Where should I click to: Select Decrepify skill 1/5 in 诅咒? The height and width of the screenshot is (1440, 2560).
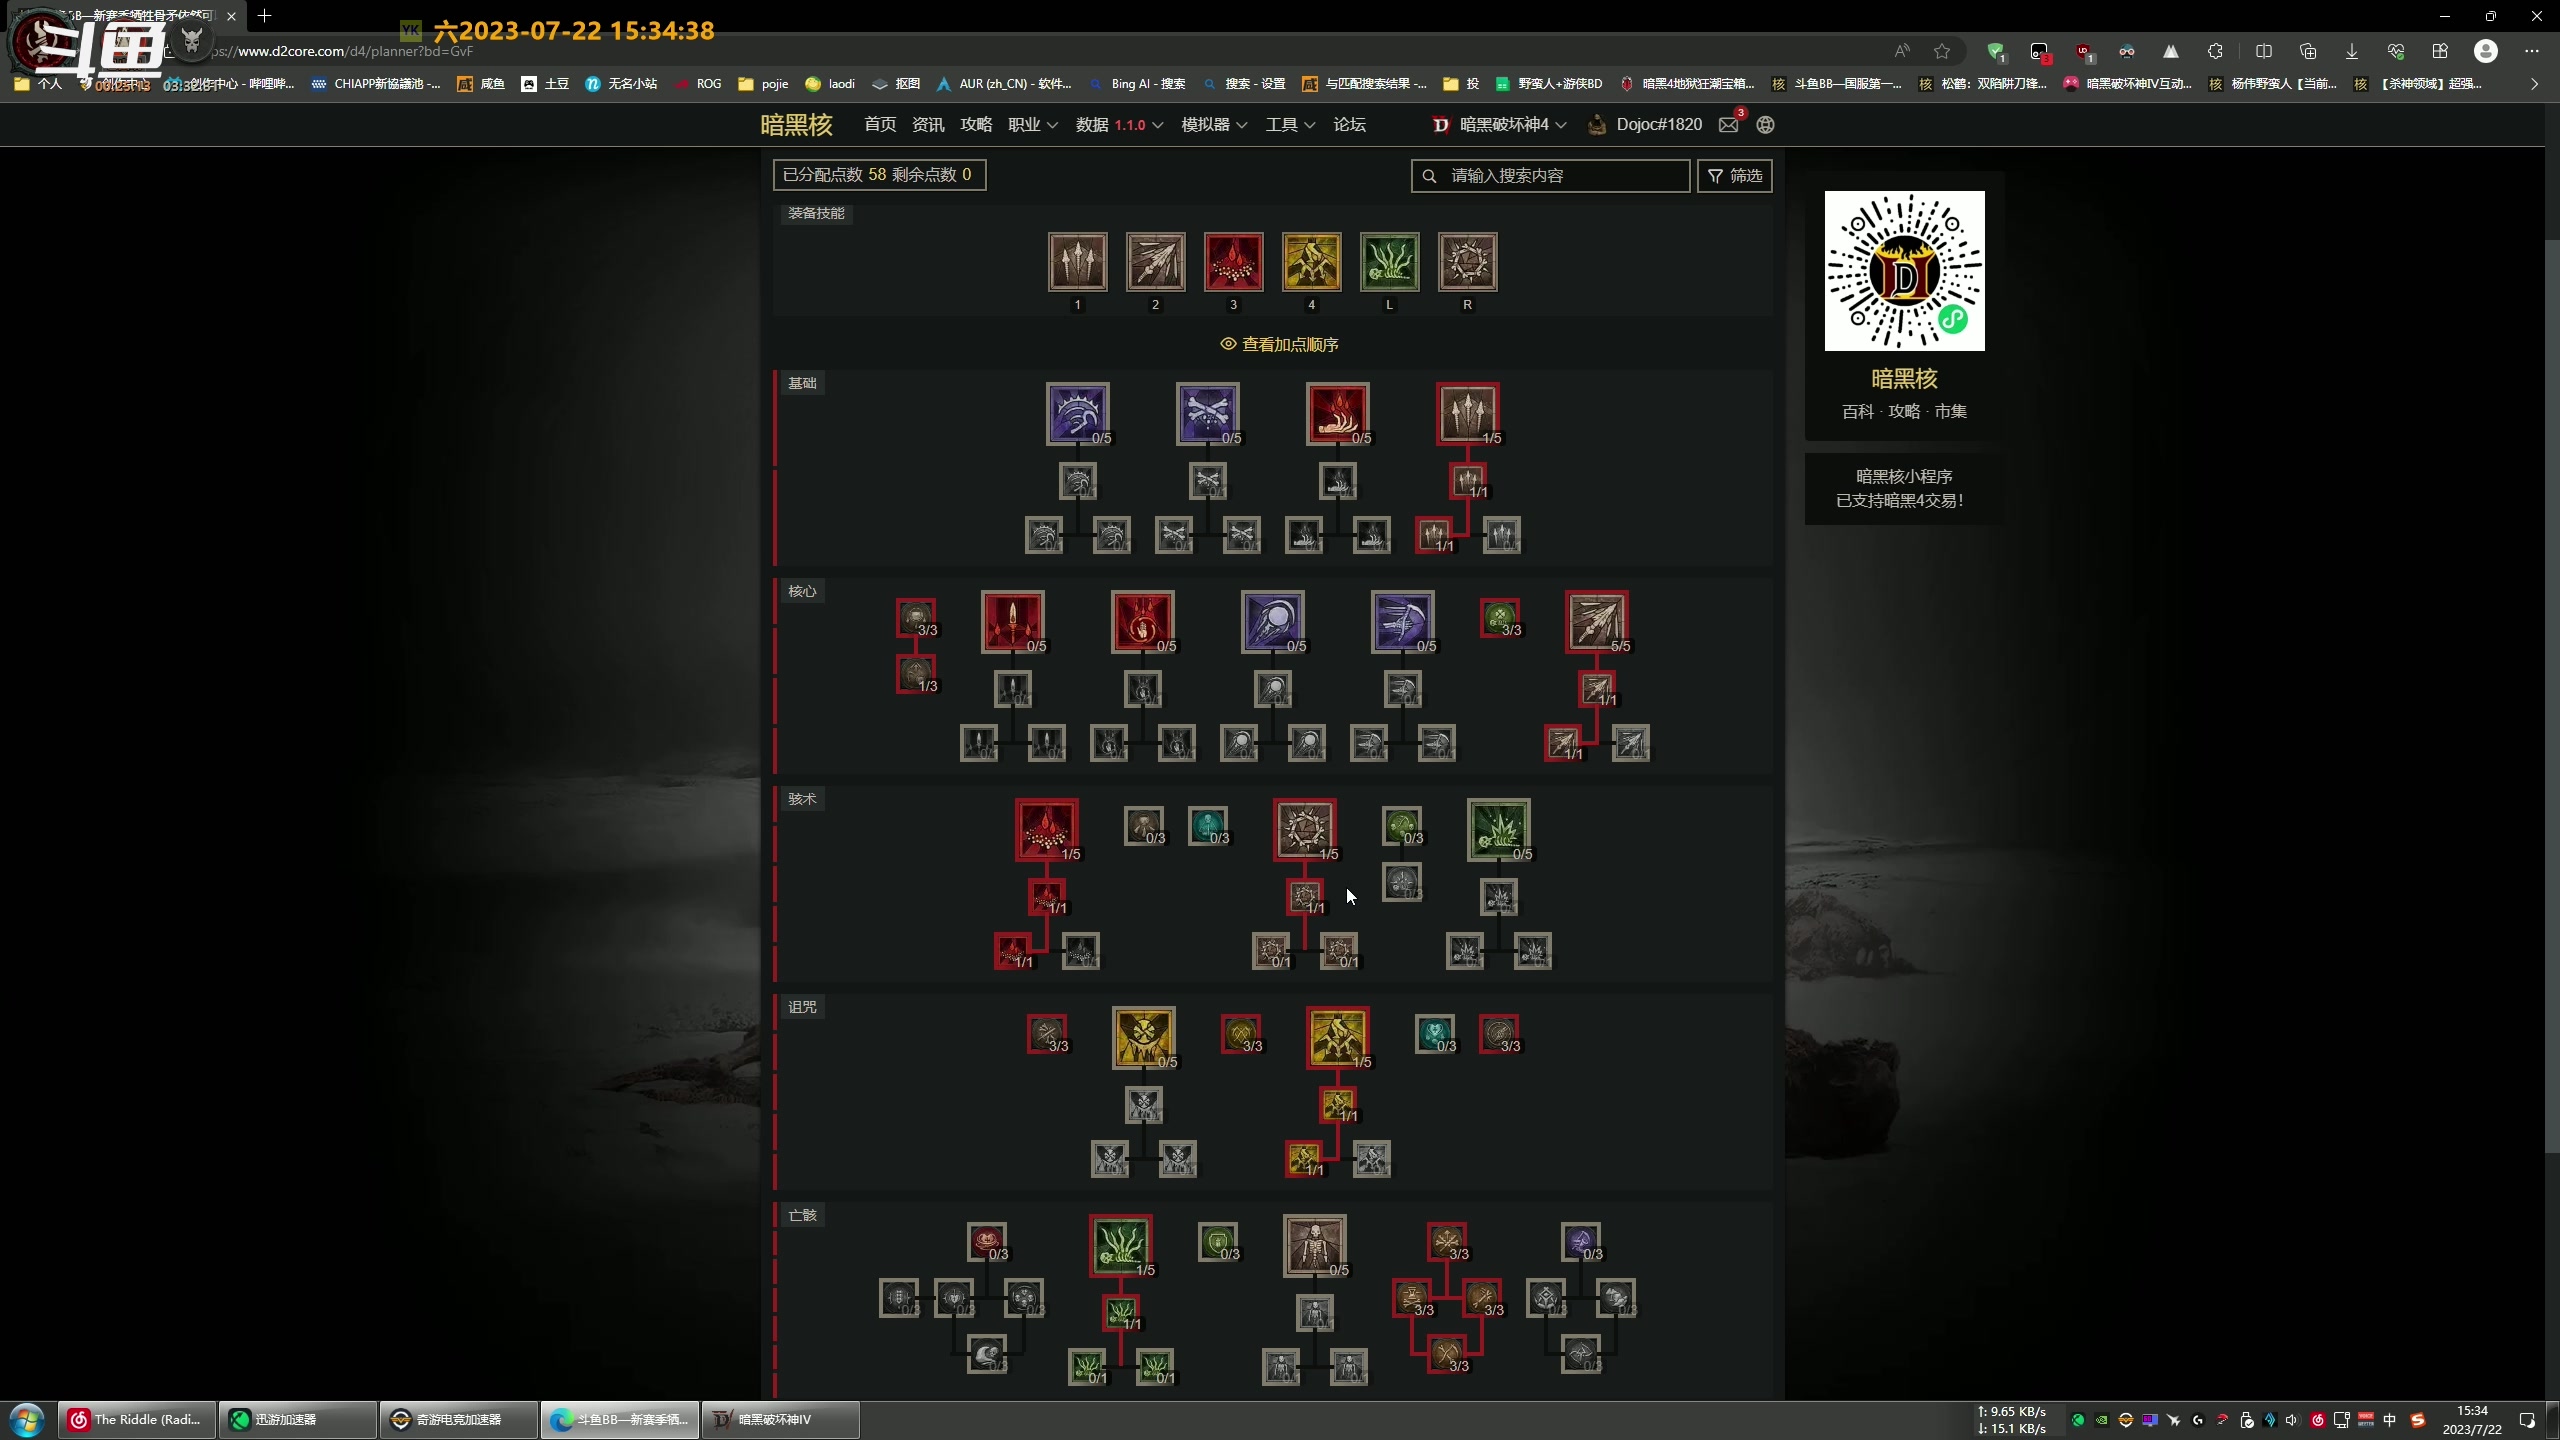click(x=1337, y=1037)
